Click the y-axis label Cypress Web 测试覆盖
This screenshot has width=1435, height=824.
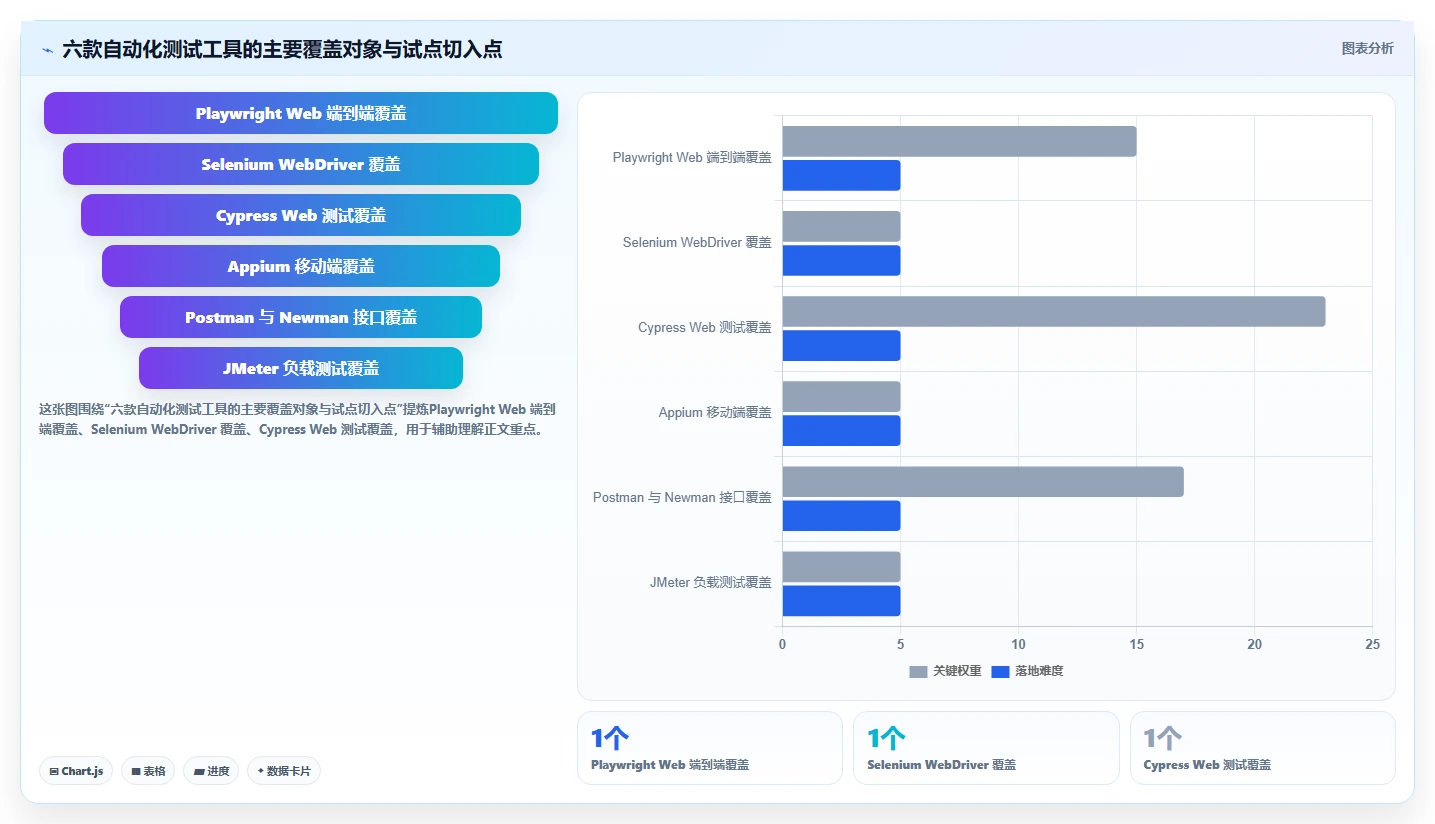pos(705,328)
